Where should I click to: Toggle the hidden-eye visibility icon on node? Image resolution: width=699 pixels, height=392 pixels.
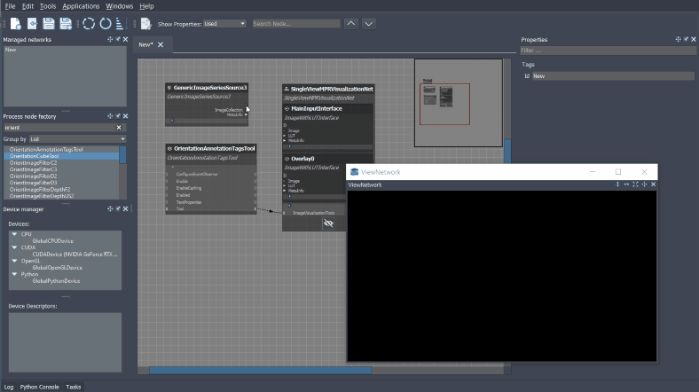(x=329, y=223)
